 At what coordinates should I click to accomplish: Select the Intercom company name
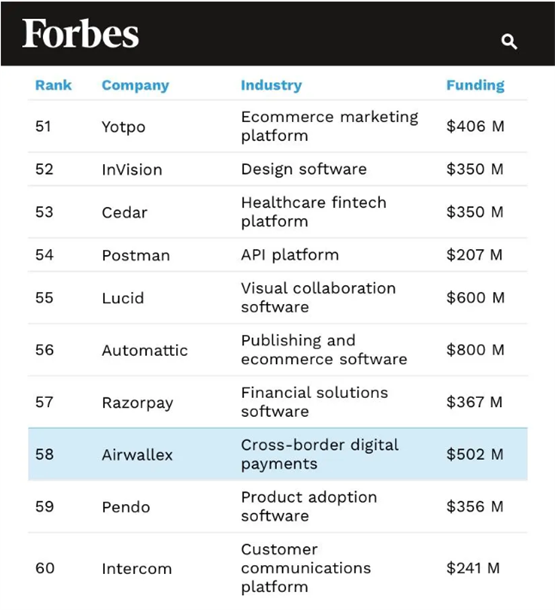click(137, 569)
